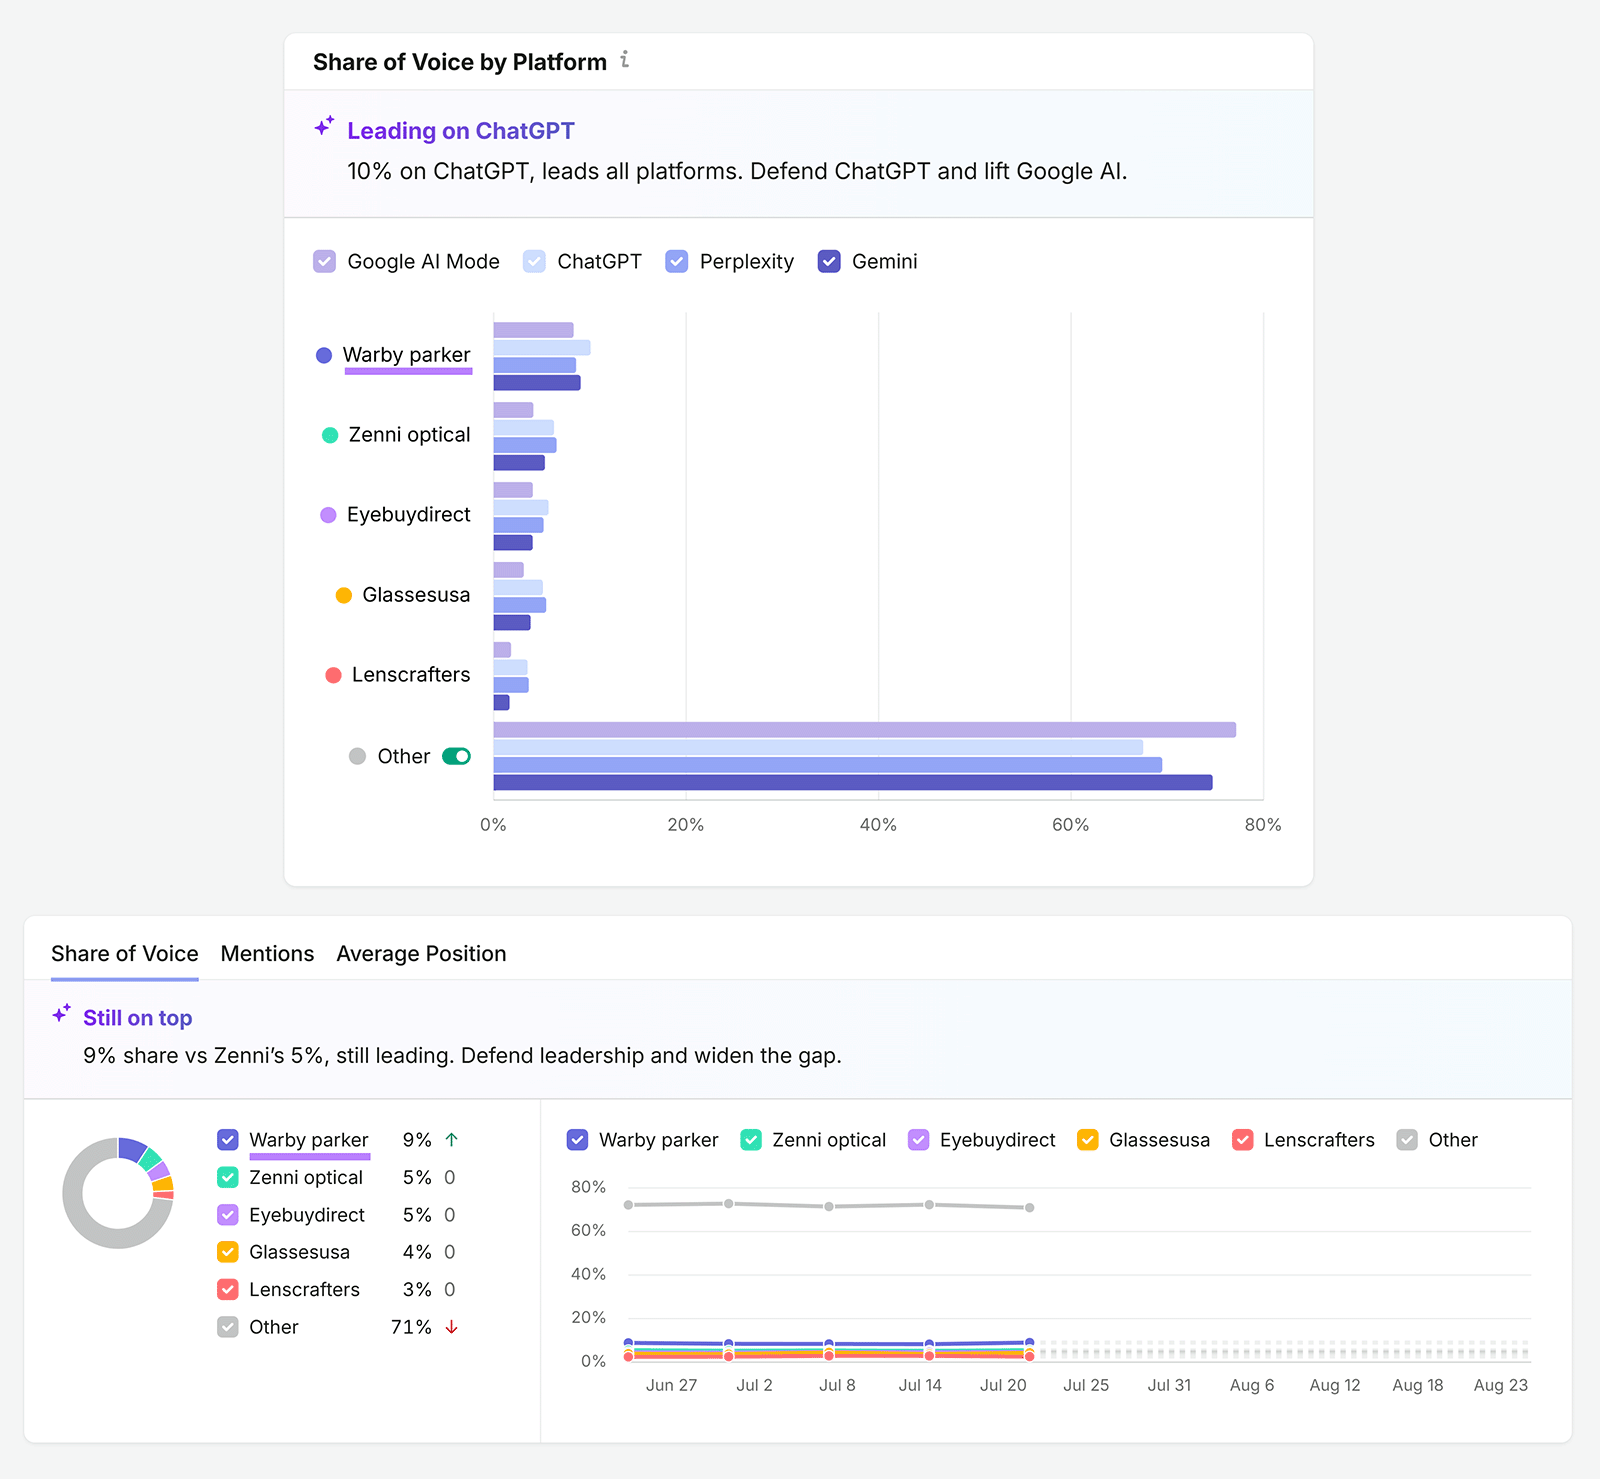The width and height of the screenshot is (1600, 1479).
Task: Click the Leading on ChatGPT insight heading
Action: tap(461, 131)
